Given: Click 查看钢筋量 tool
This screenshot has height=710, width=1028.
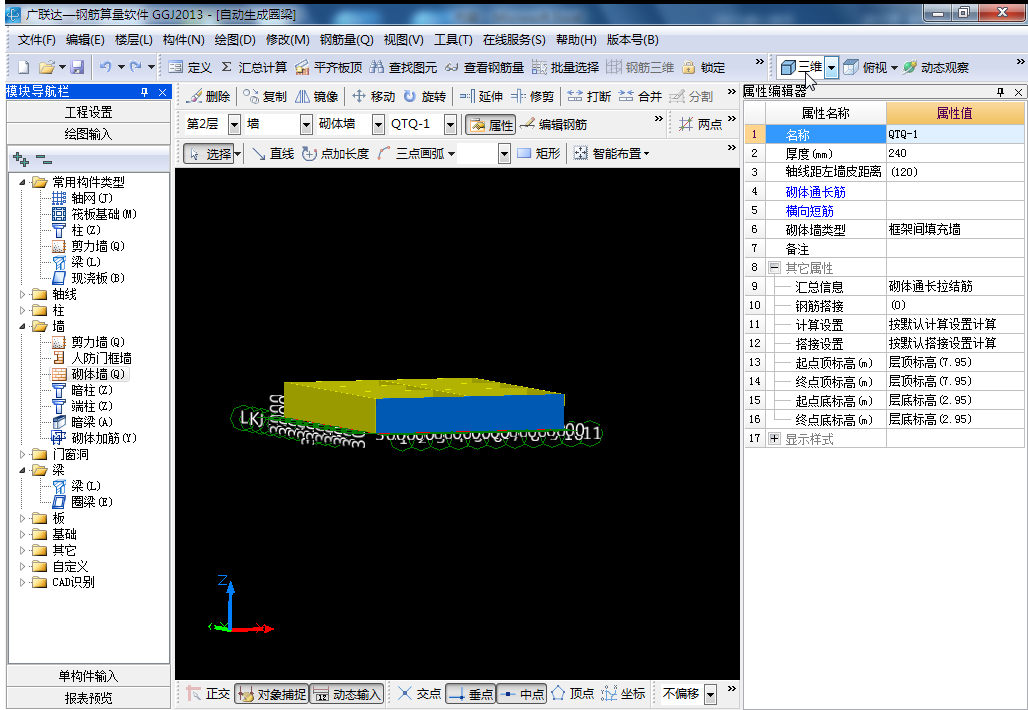Looking at the screenshot, I should click(484, 68).
